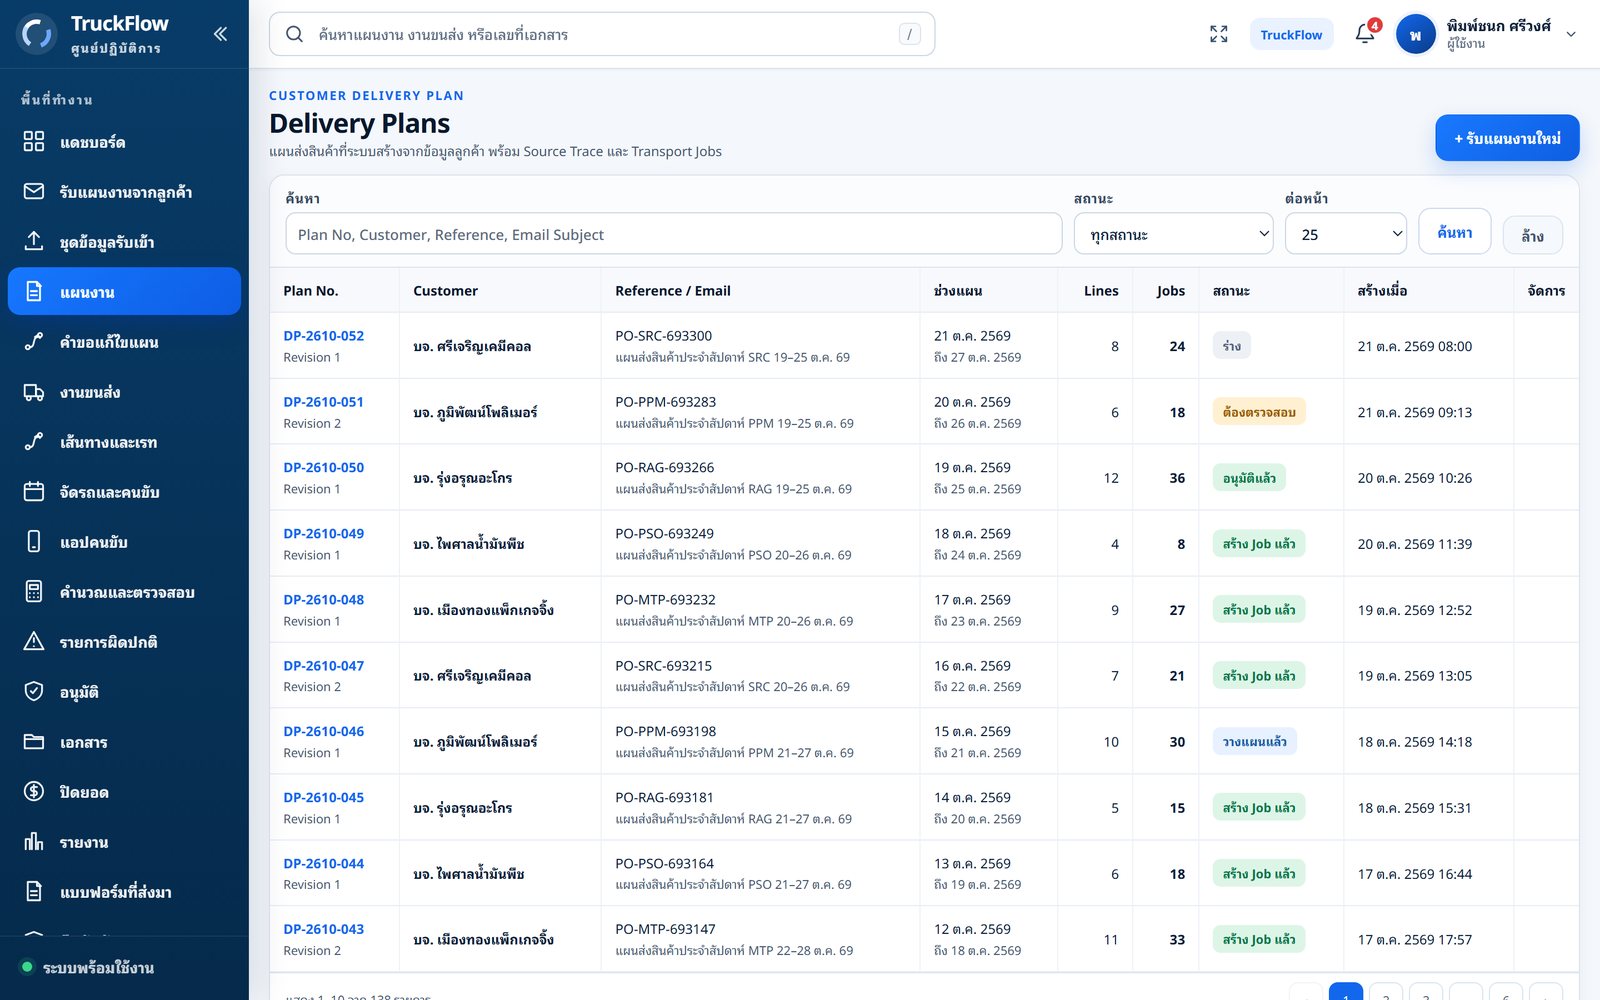Toggle fullscreen mode icon in header

coord(1218,34)
